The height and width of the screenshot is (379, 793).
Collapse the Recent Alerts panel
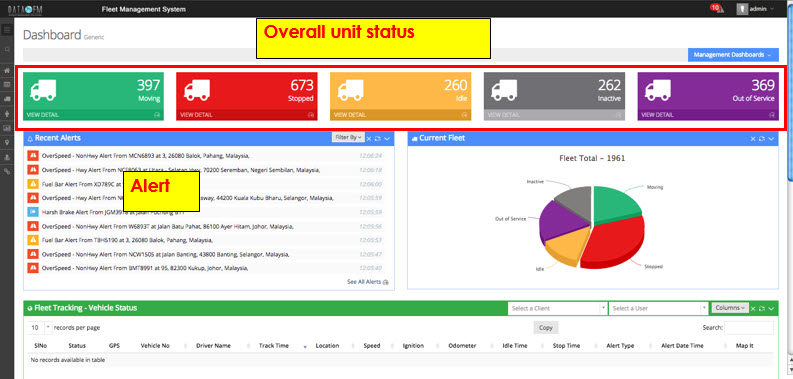coord(387,138)
